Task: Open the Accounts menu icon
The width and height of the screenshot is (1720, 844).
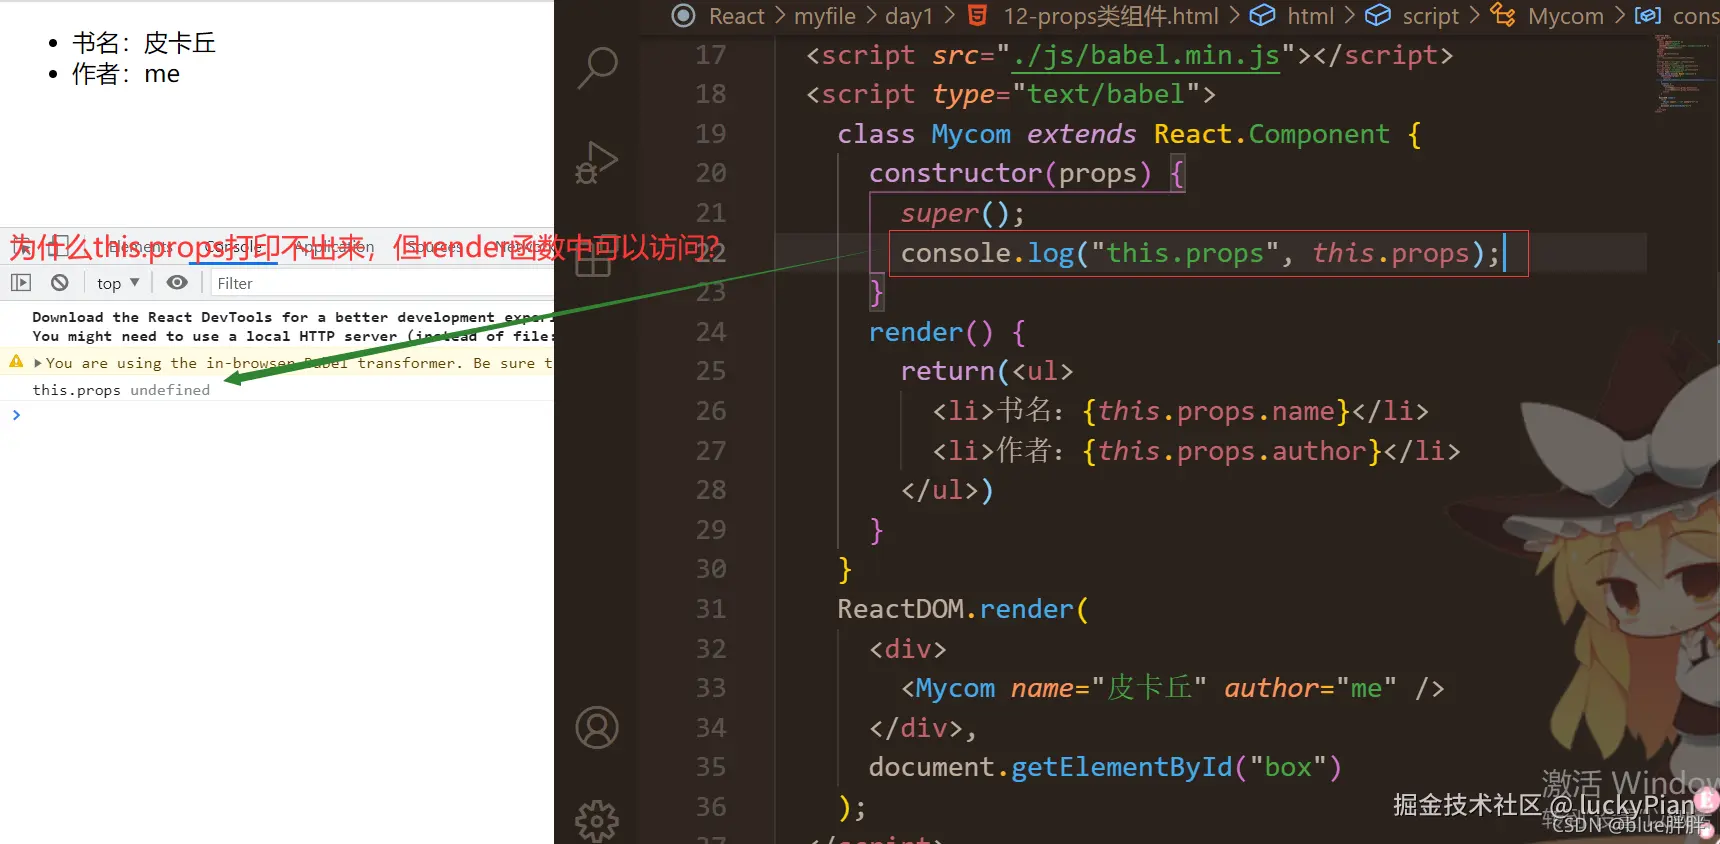Action: tap(597, 728)
